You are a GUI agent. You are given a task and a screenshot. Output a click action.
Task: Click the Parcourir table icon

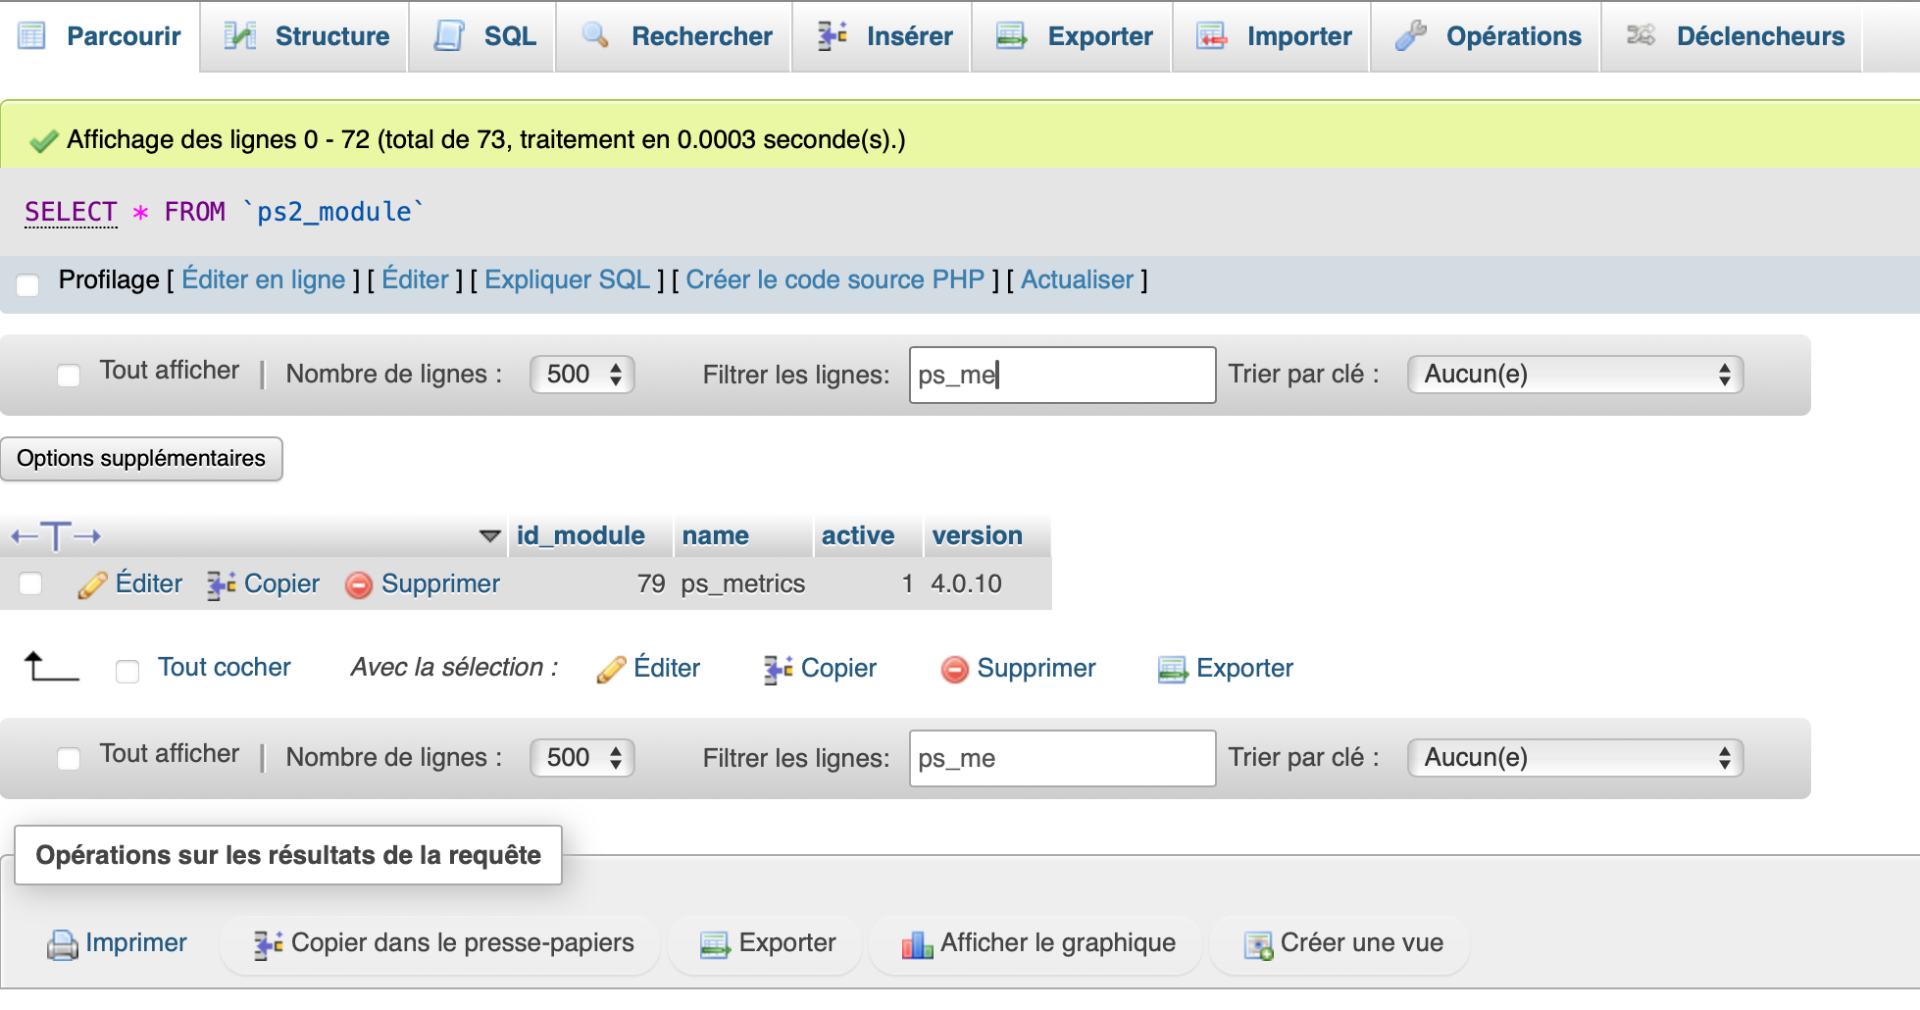(32, 36)
